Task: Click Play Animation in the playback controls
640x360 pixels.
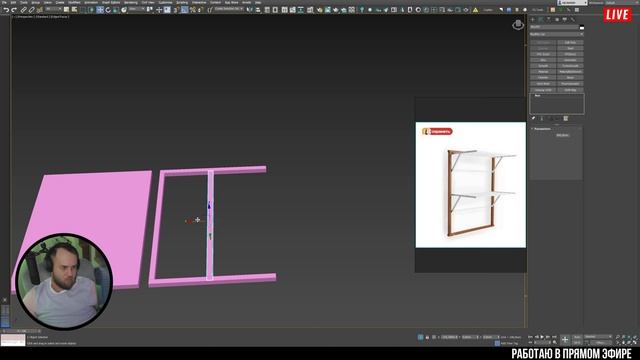Action: [542, 337]
